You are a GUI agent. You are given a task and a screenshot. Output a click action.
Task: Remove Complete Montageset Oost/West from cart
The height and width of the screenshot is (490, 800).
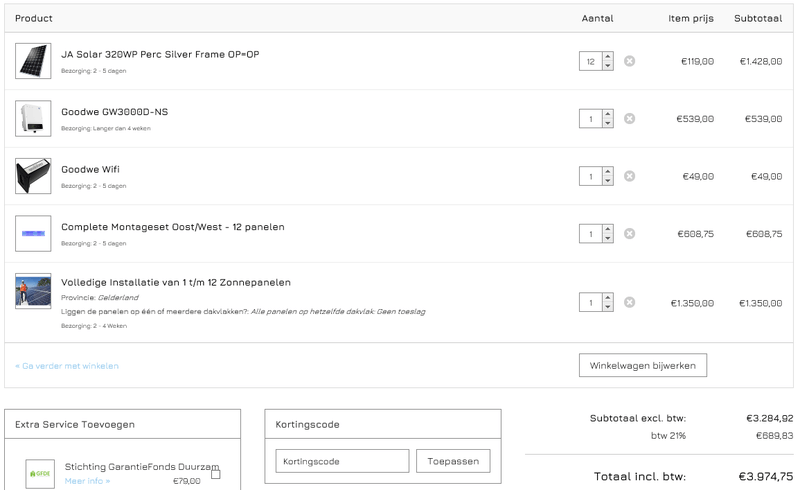pos(630,234)
